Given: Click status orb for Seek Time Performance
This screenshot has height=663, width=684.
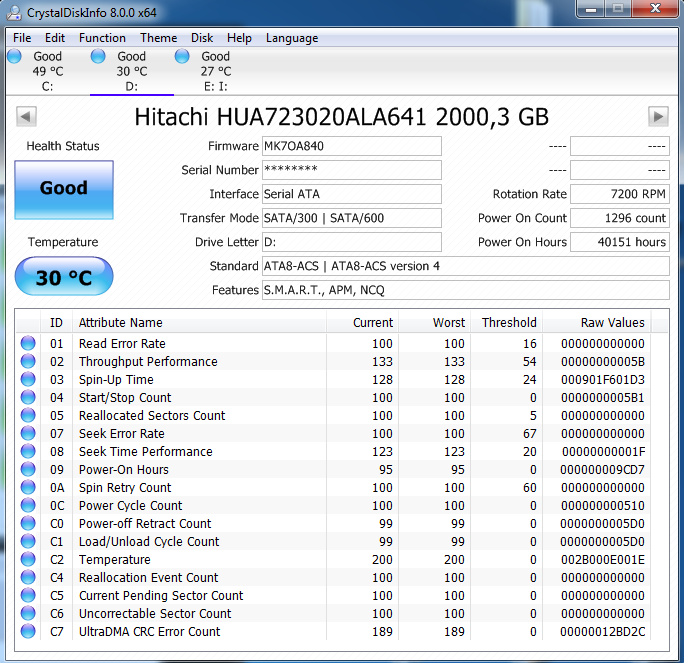Looking at the screenshot, I should 28,451.
